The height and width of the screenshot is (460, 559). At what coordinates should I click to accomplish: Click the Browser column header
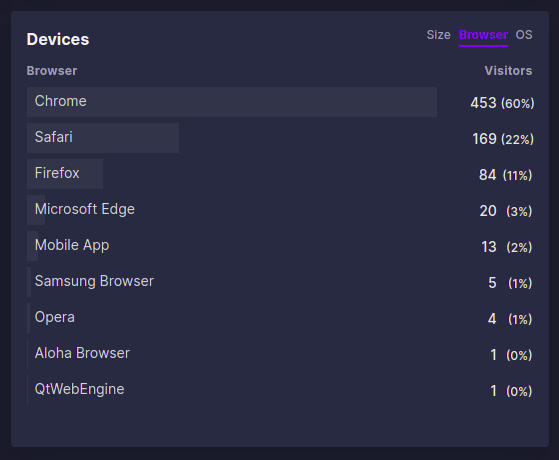click(52, 71)
